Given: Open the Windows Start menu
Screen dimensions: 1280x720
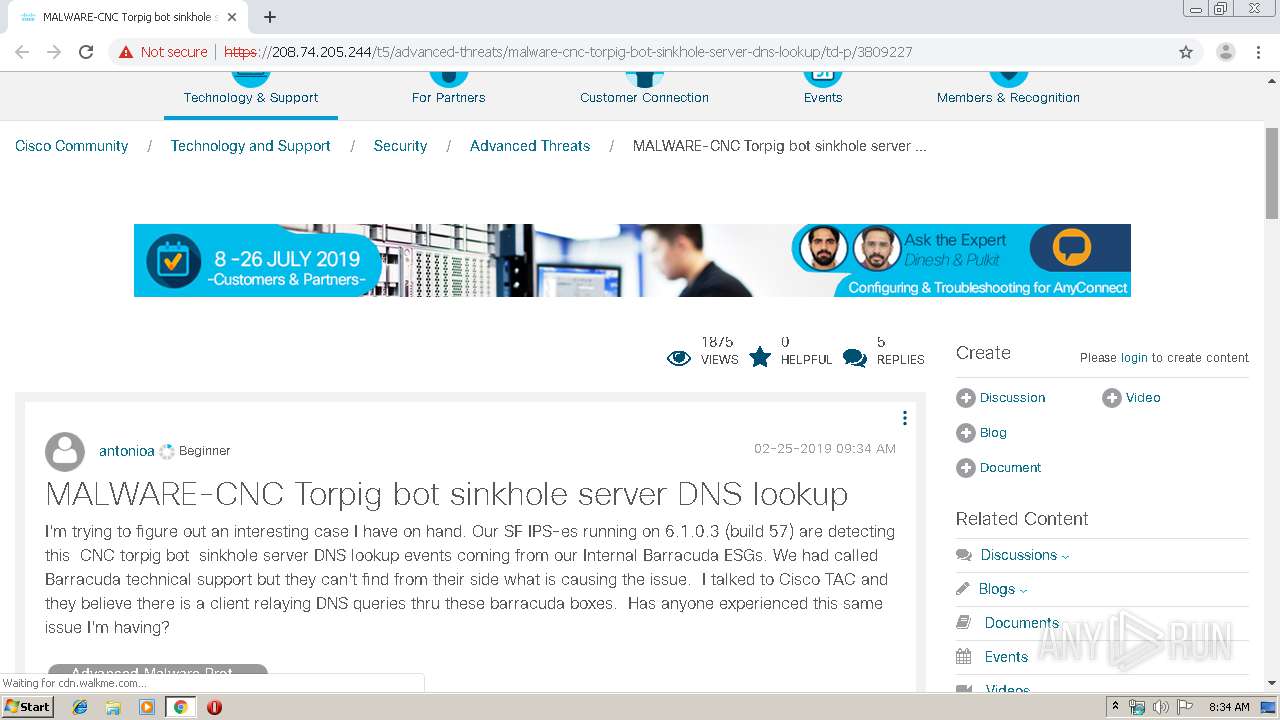Looking at the screenshot, I should 27,707.
